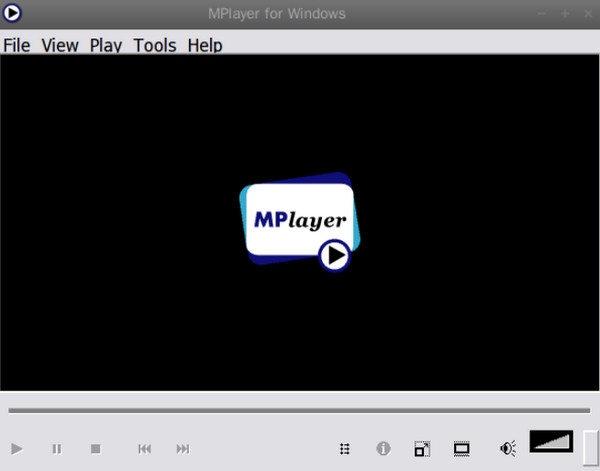
Task: Open the Play menu
Action: point(106,45)
